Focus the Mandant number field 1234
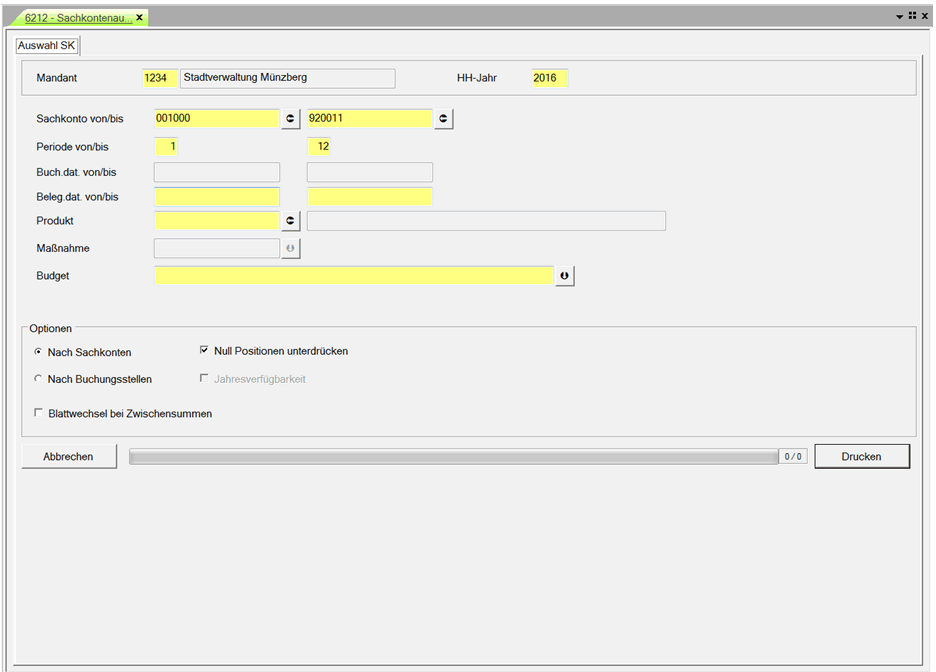Viewport: 936px width, 672px height. coord(160,78)
